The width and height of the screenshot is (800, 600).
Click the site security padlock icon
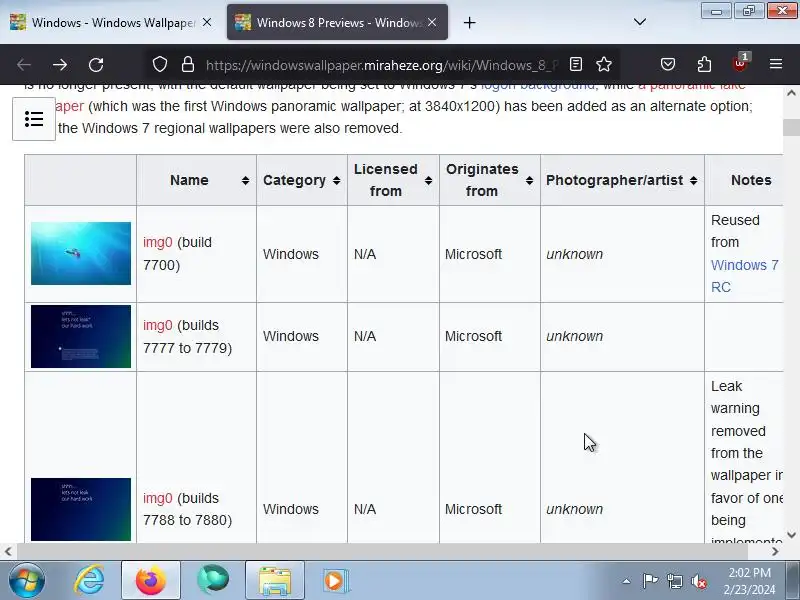(188, 64)
